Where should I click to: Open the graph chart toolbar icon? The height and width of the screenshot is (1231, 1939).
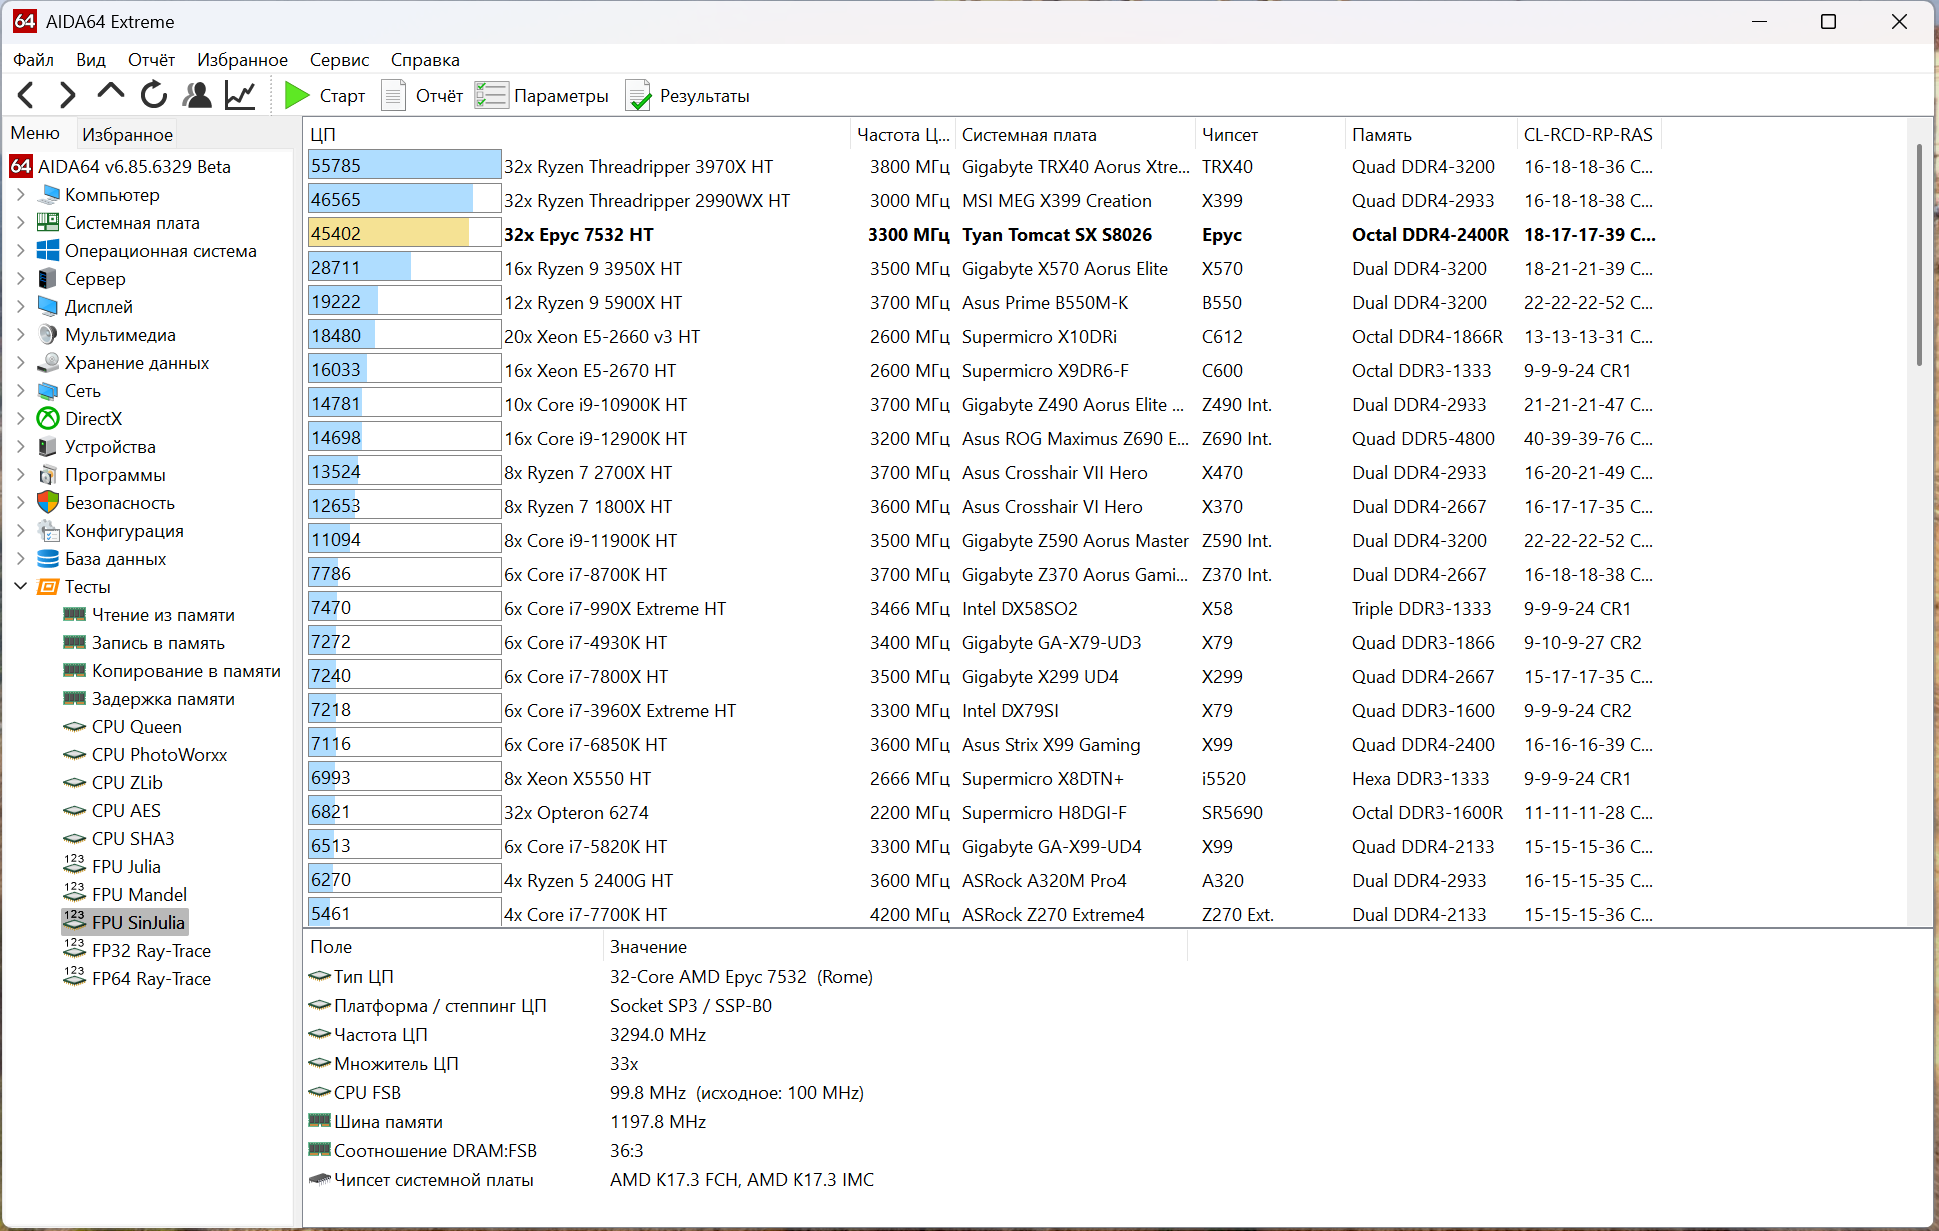point(240,95)
